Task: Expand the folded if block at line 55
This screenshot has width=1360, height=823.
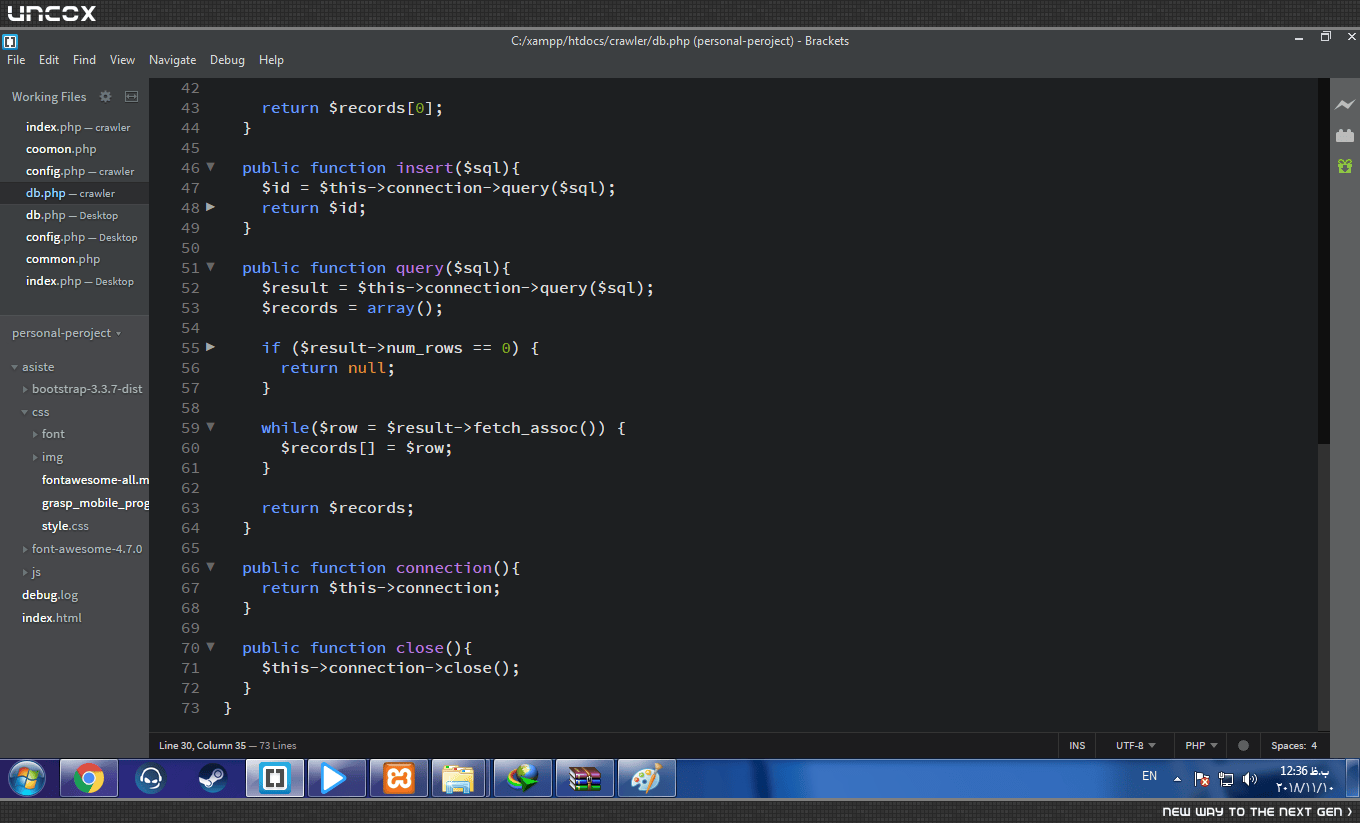Action: [210, 347]
